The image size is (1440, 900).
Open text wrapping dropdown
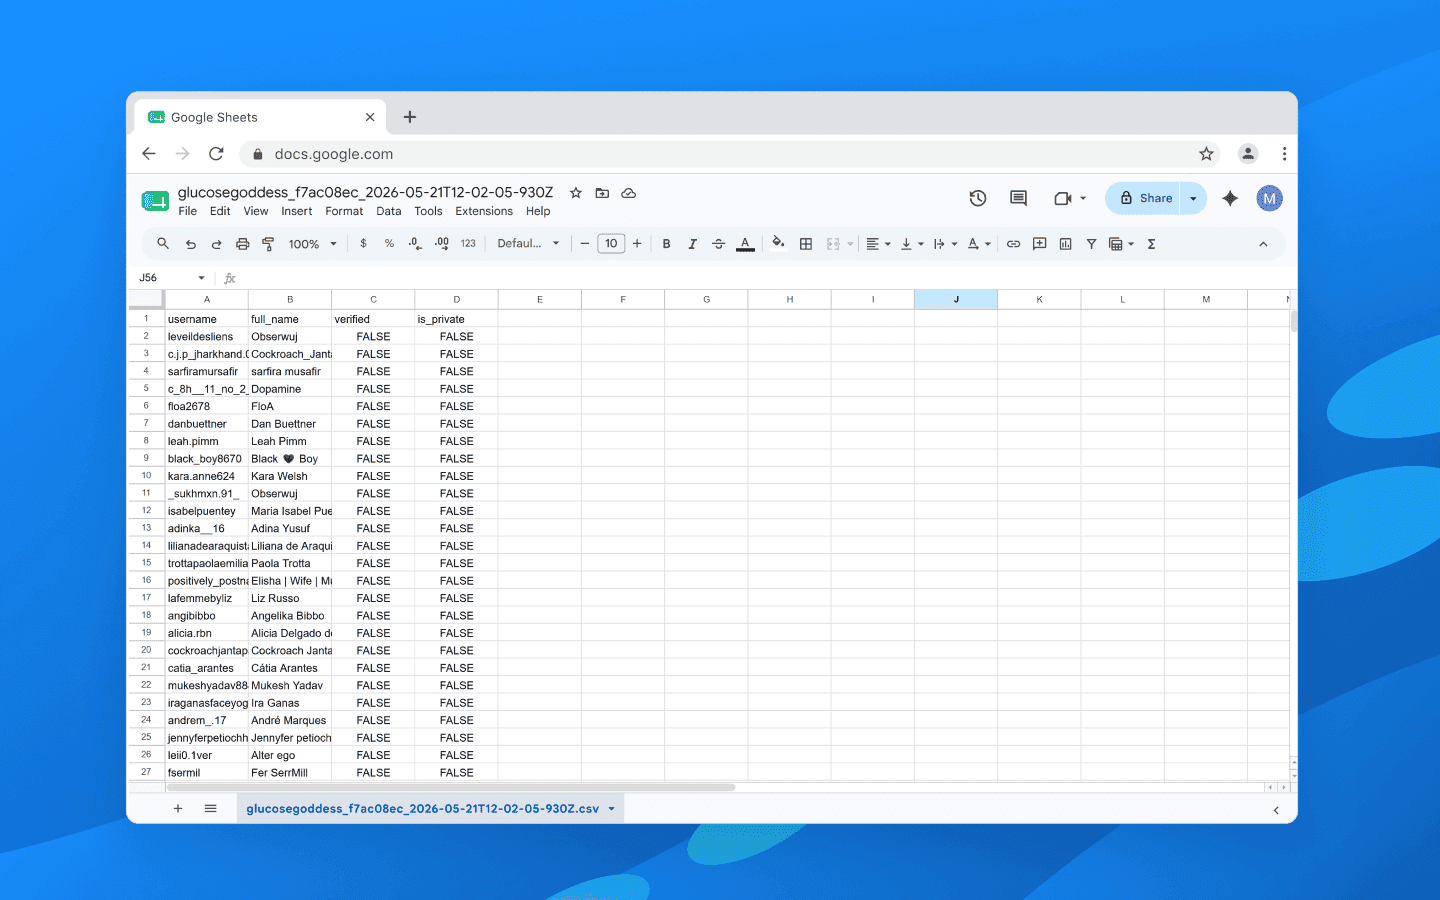[x=945, y=244]
